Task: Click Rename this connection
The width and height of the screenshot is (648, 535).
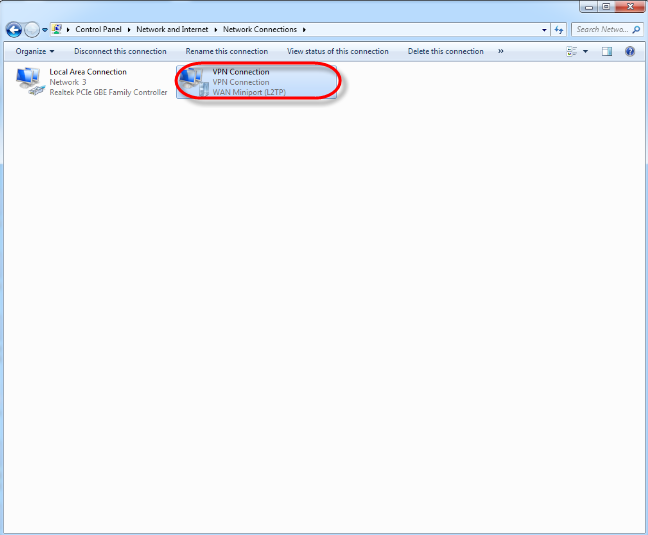Action: click(x=226, y=51)
